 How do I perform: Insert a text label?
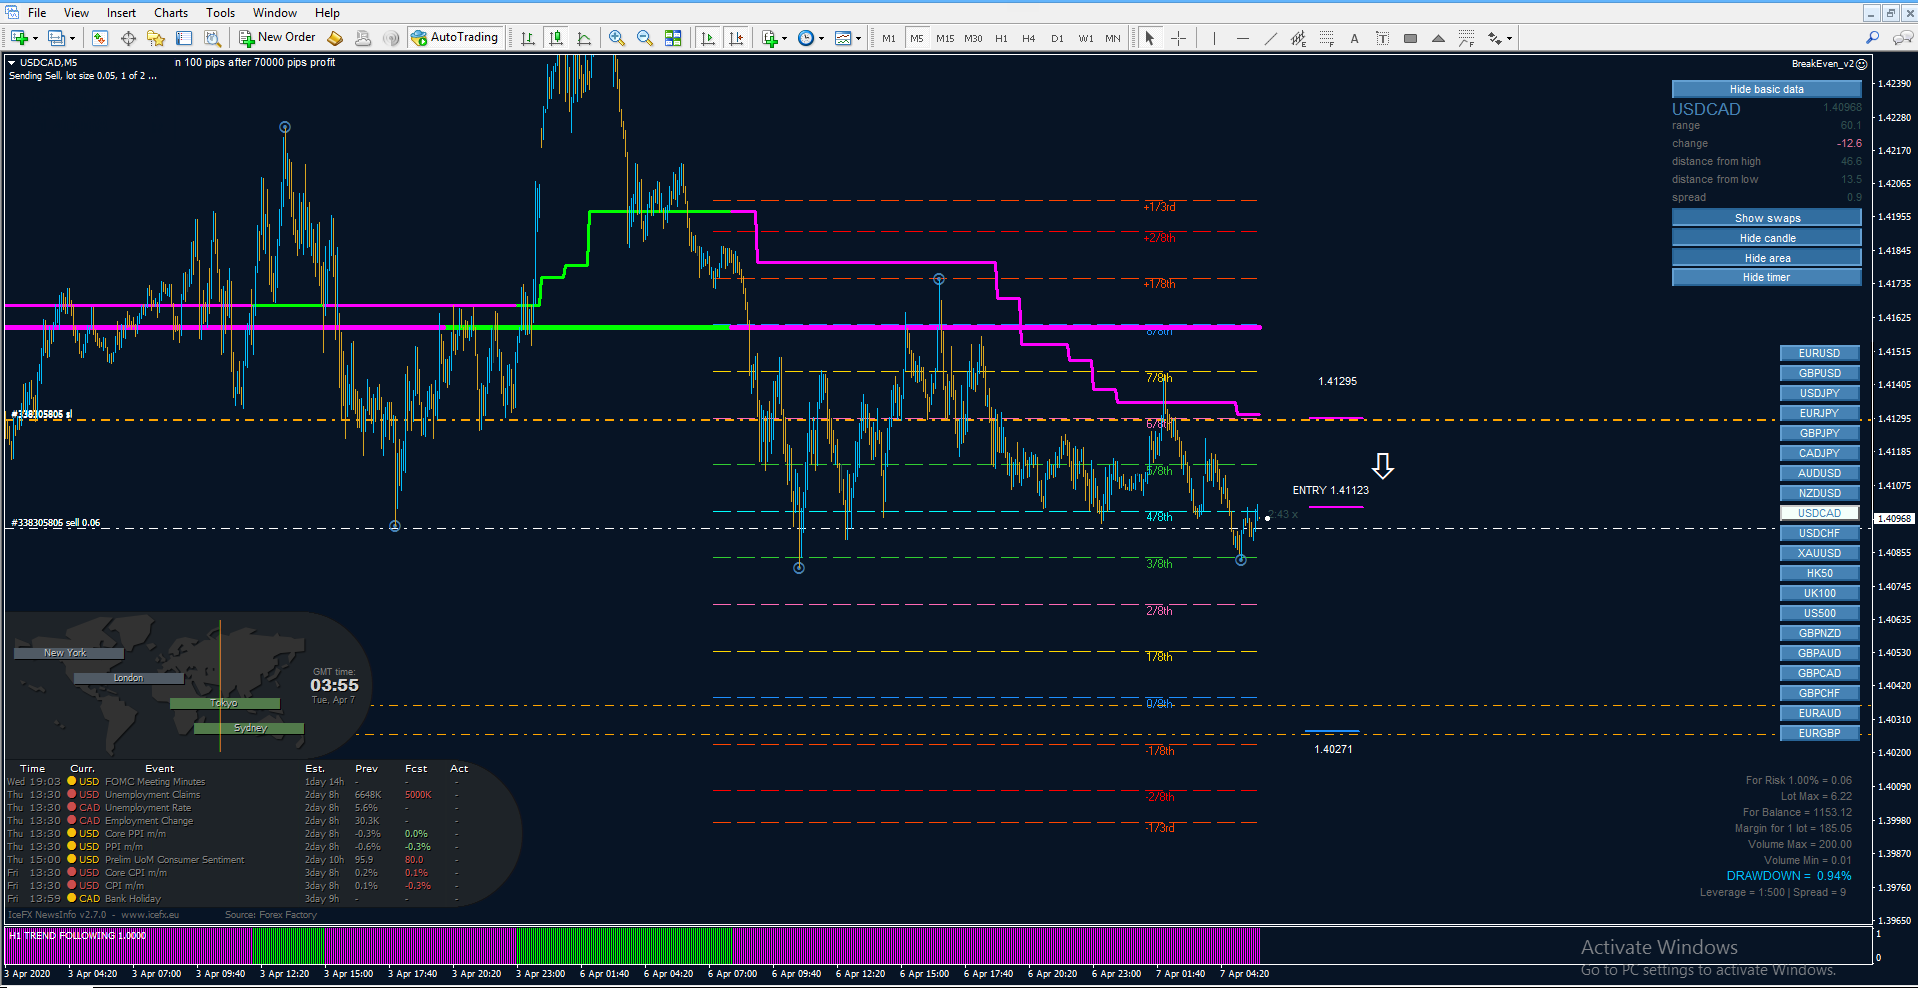click(1382, 38)
